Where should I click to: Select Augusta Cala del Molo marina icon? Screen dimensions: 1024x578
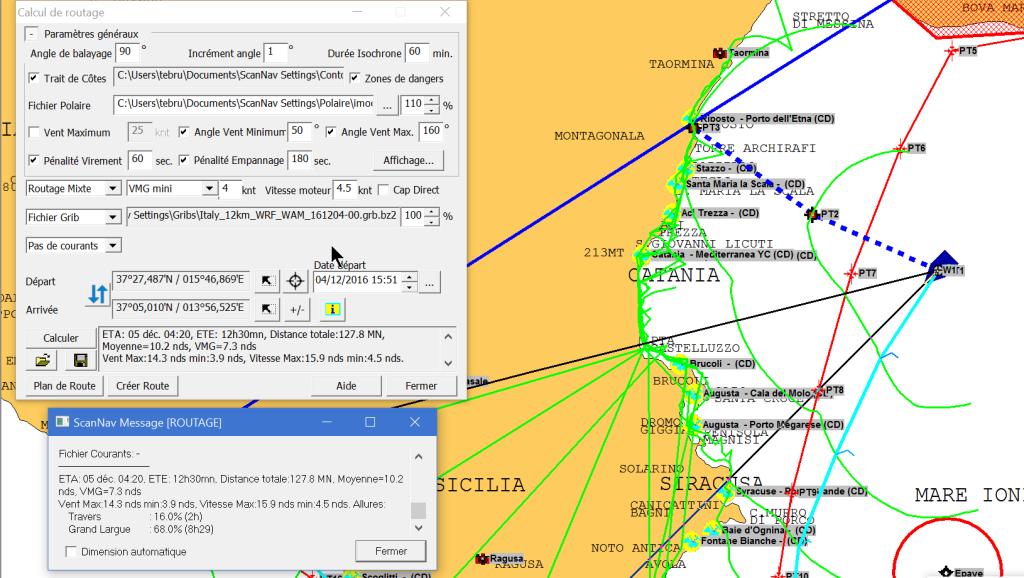click(x=693, y=393)
